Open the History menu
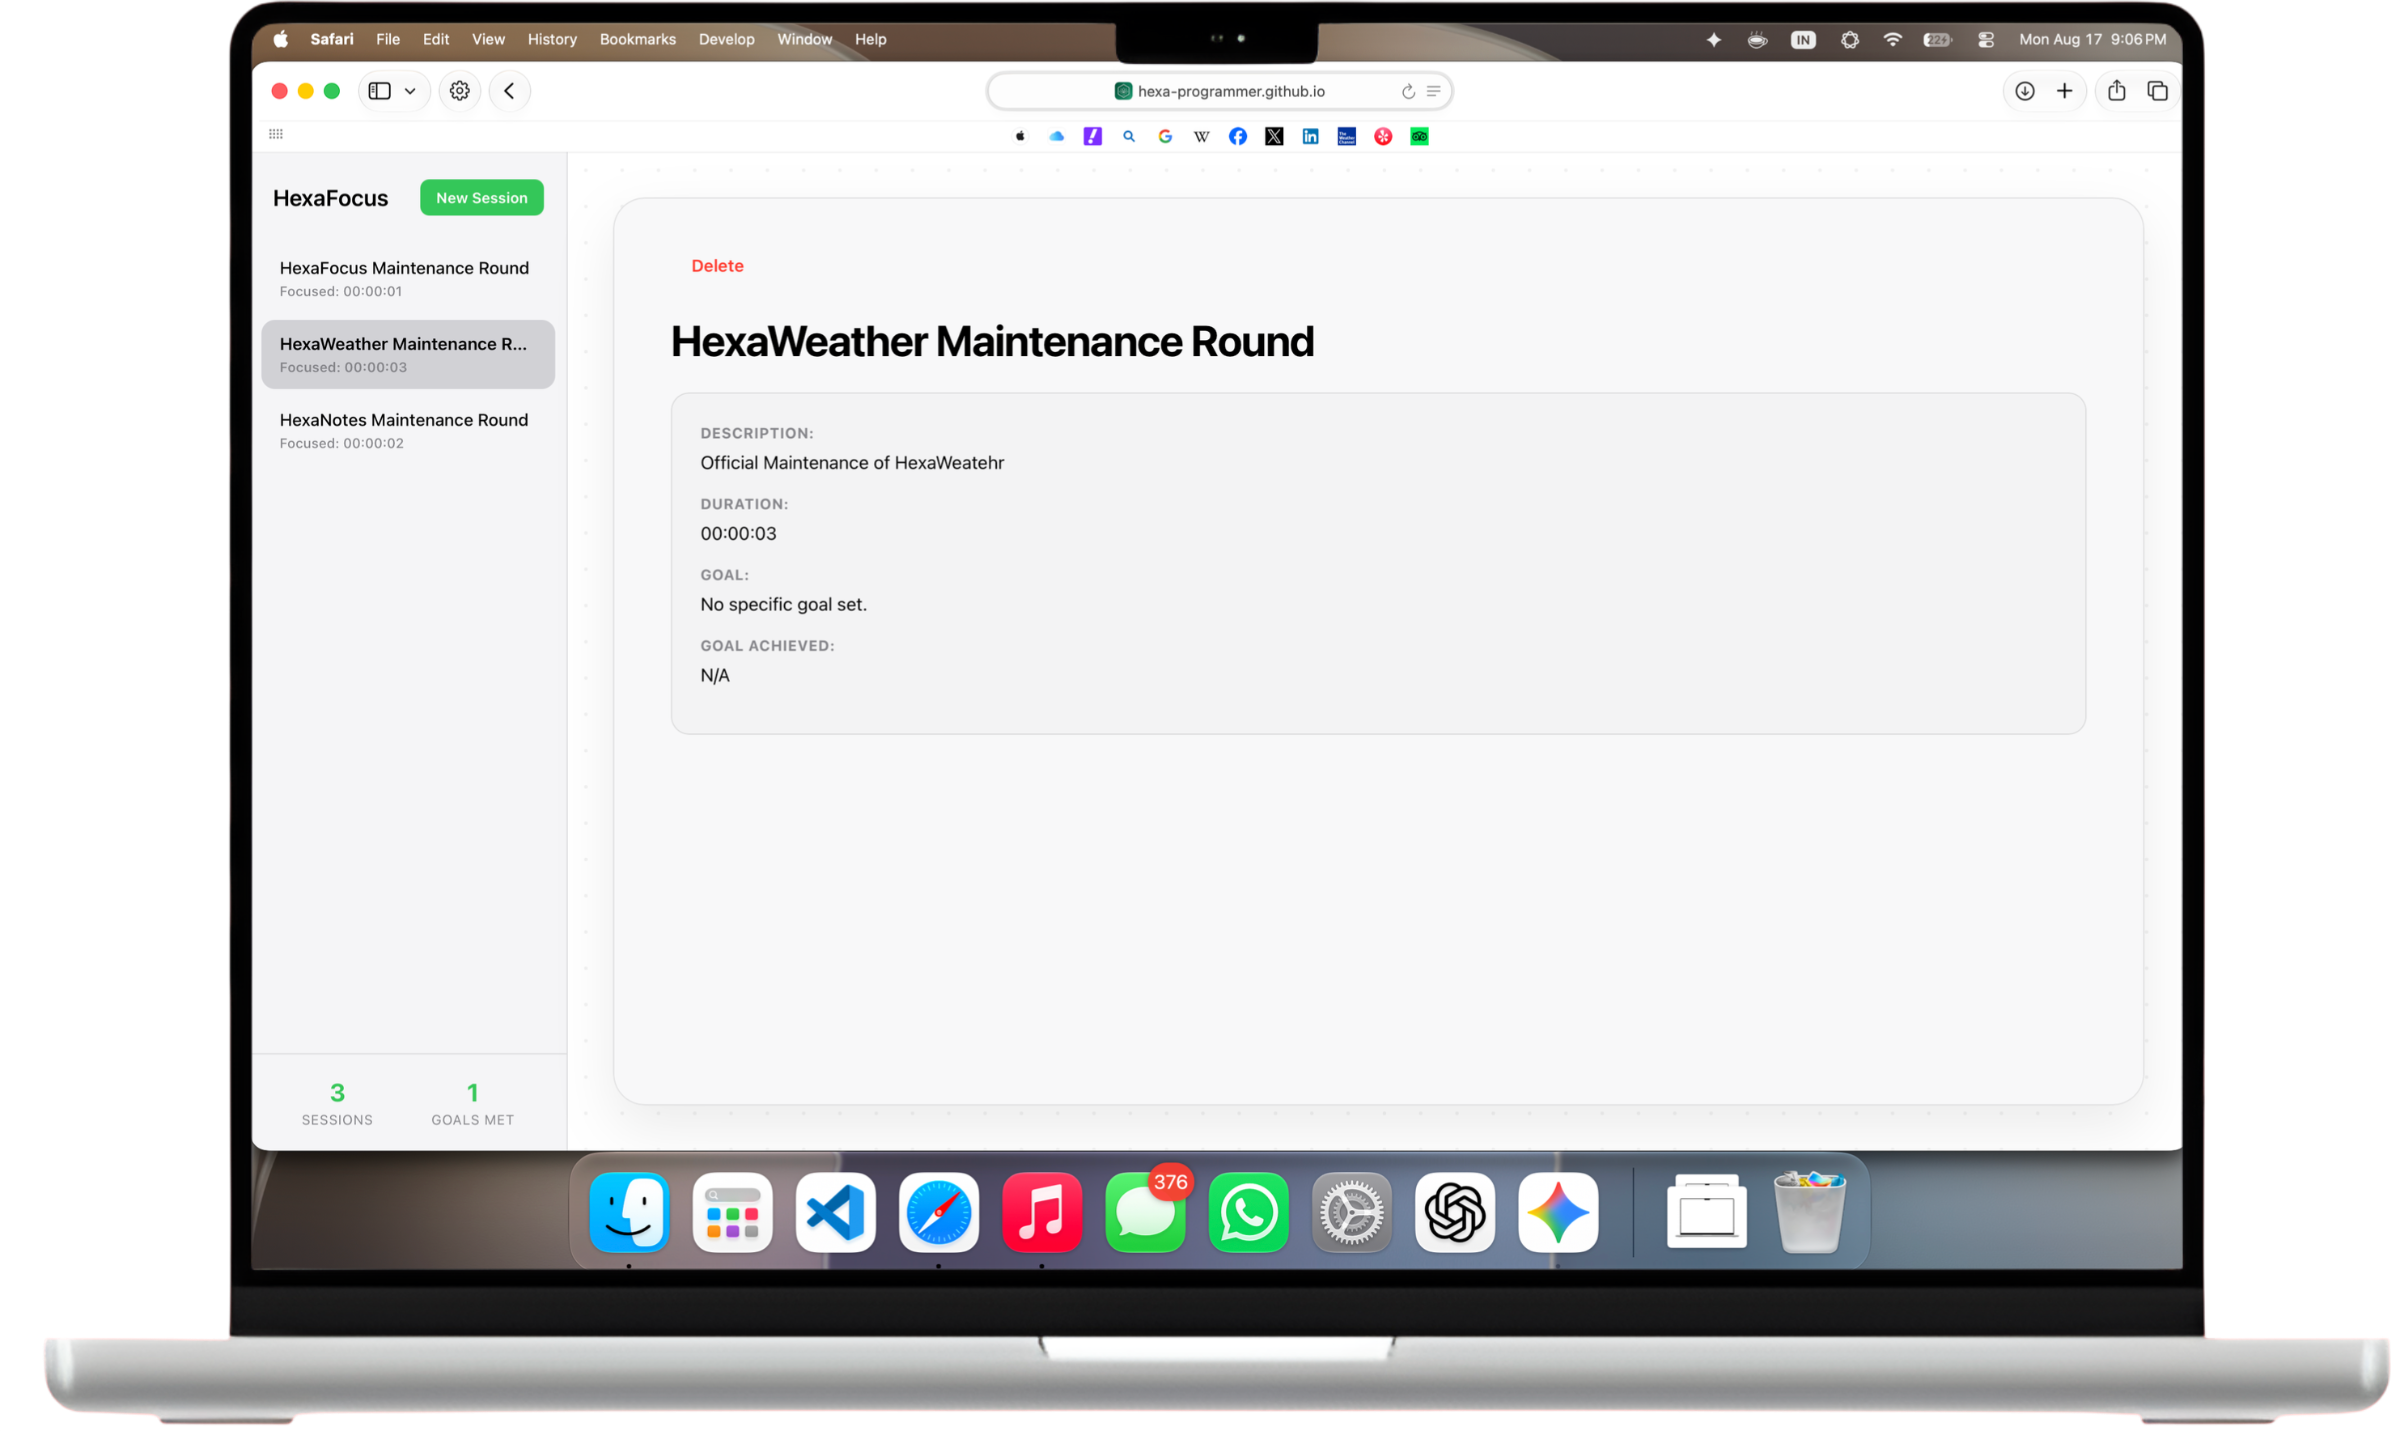Viewport: 2400px width, 1431px height. [552, 39]
